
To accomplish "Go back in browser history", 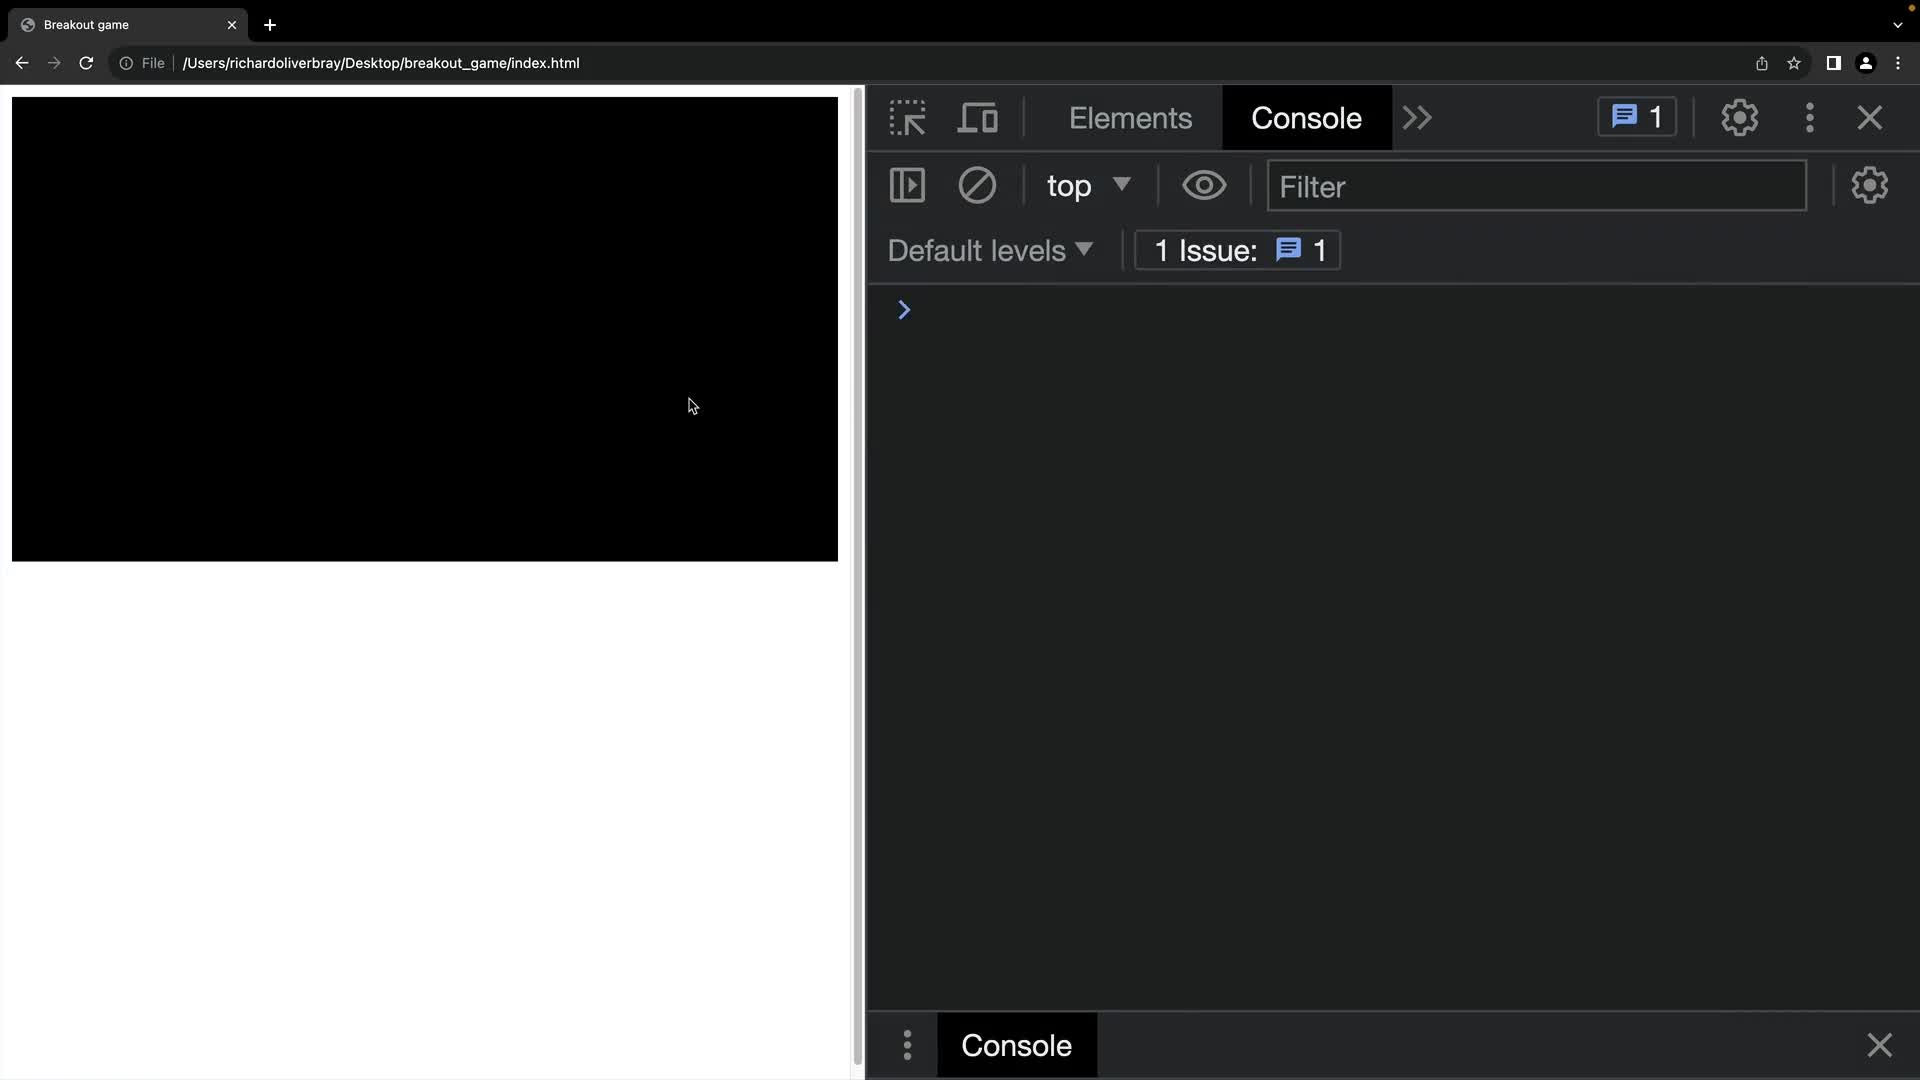I will (22, 63).
